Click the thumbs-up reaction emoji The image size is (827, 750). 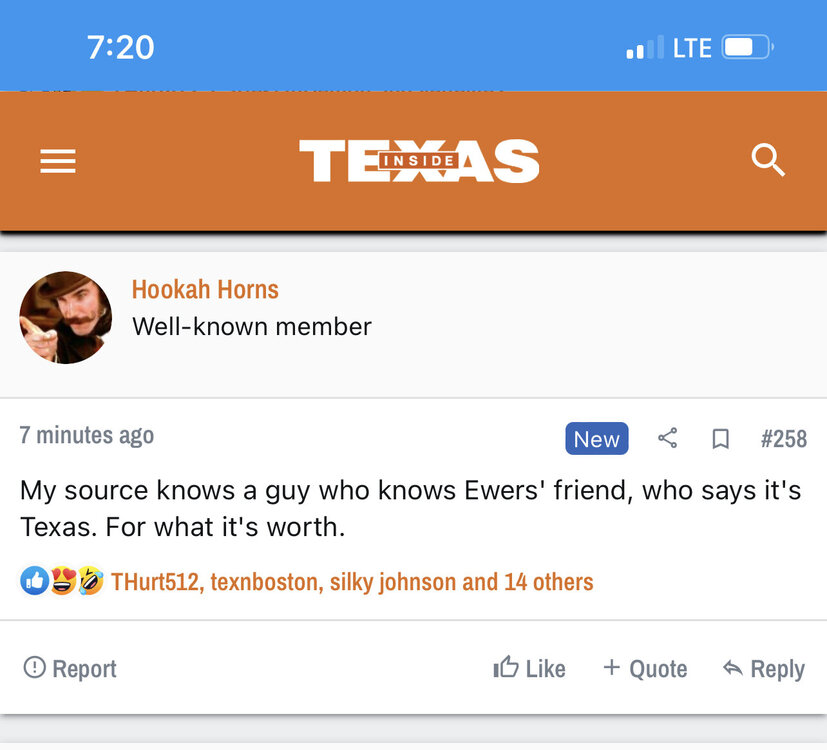click(34, 581)
